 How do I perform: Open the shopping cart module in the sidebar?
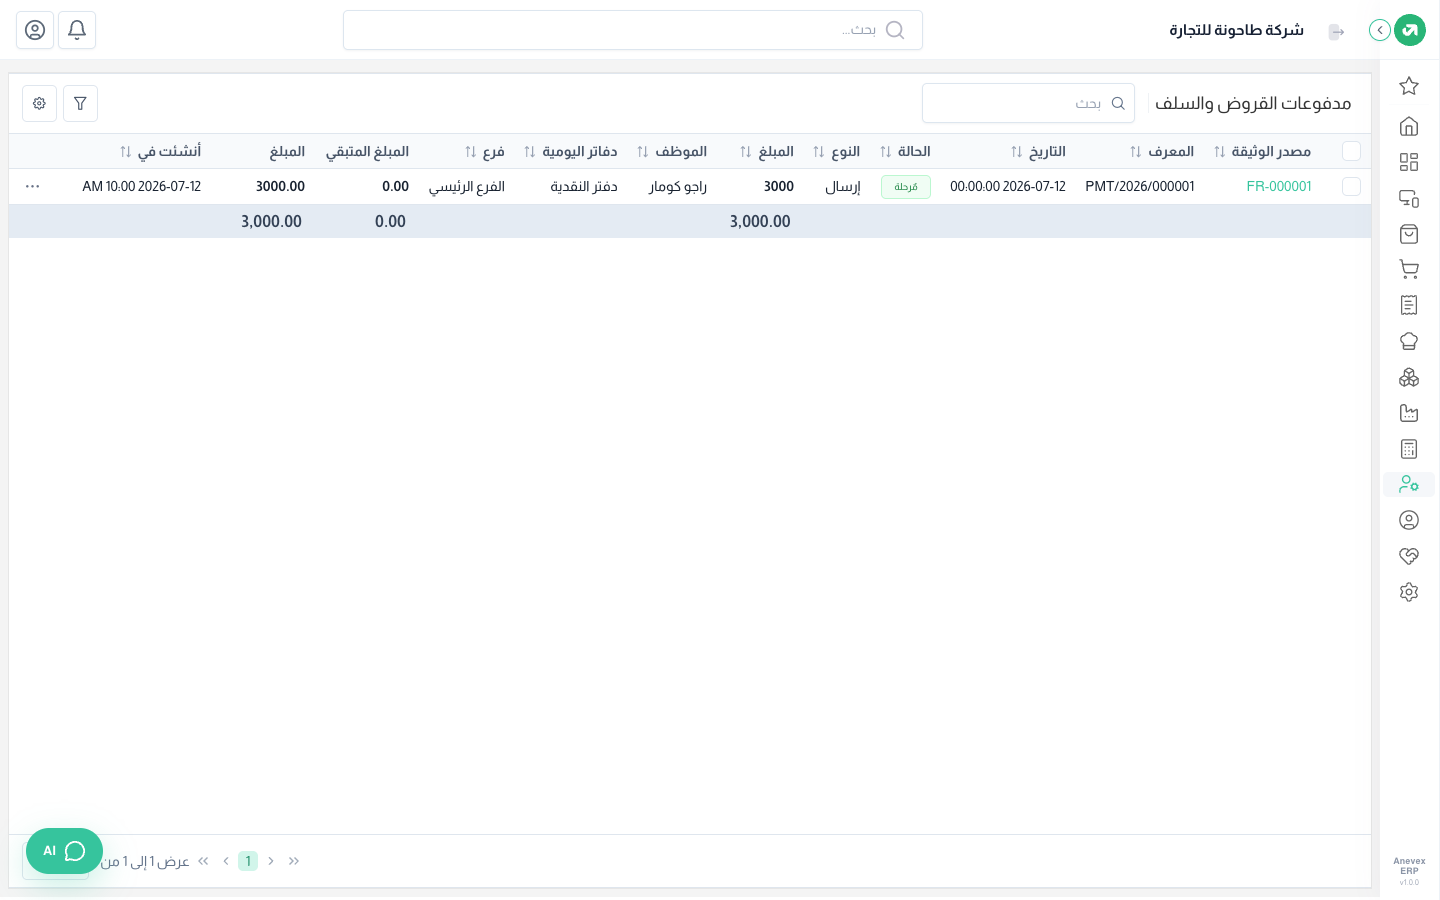point(1409,270)
